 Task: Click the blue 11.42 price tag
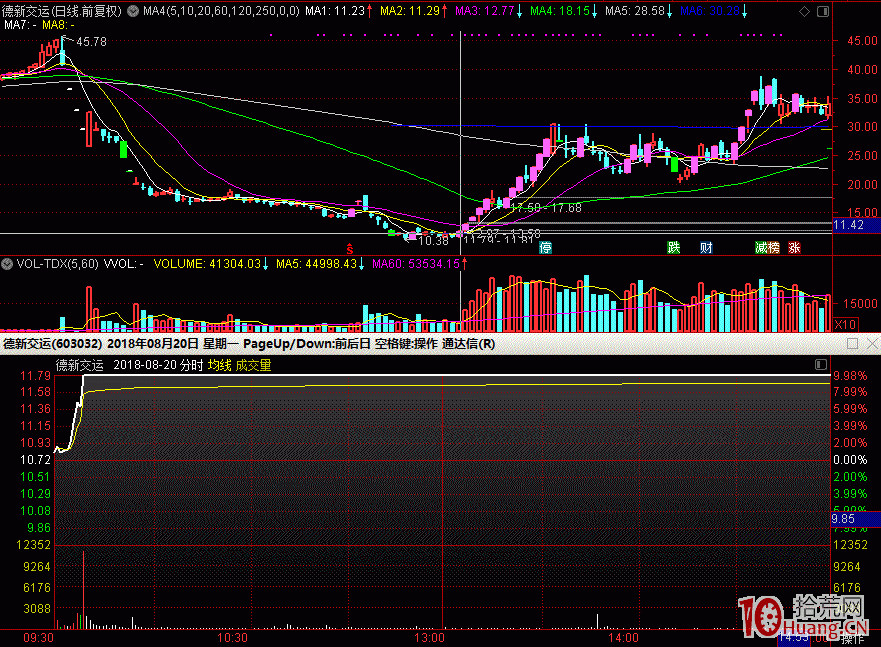pyautogui.click(x=848, y=226)
